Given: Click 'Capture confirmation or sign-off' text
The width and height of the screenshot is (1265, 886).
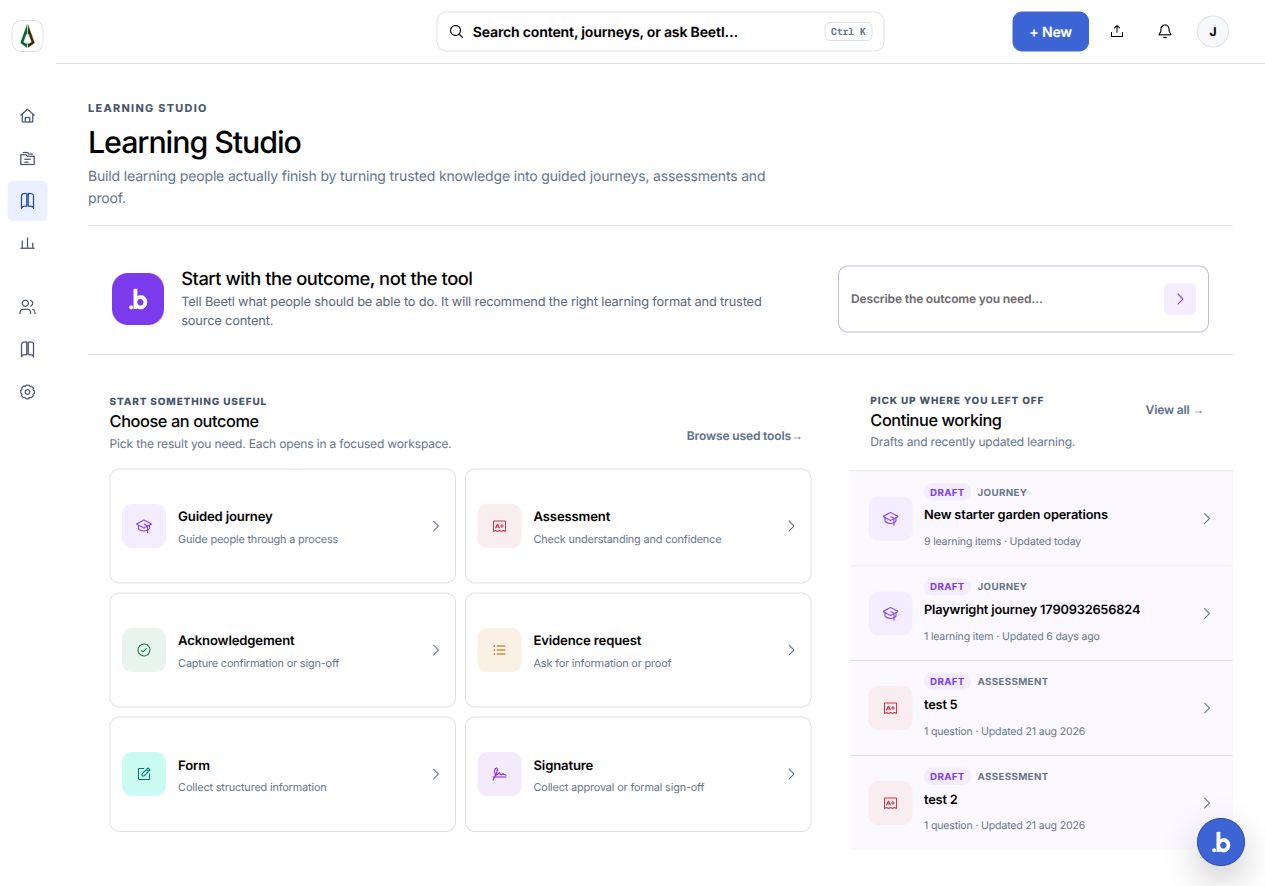Looking at the screenshot, I should point(258,663).
